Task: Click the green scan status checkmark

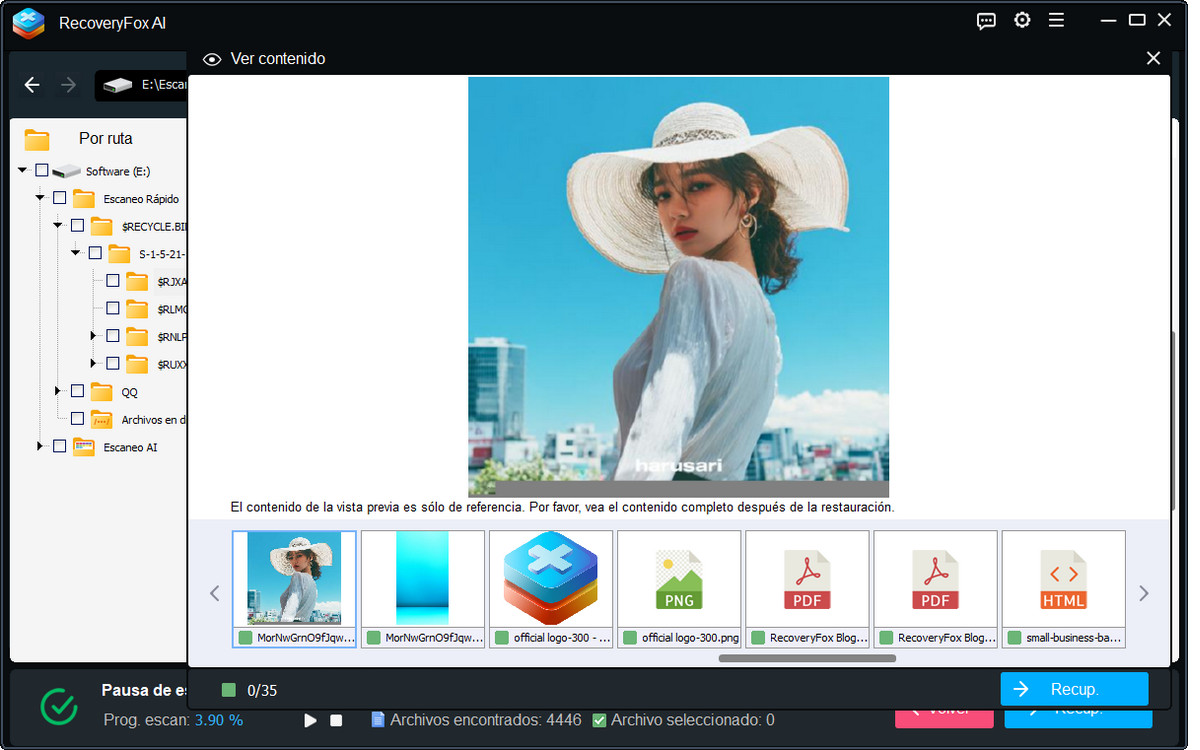Action: click(x=58, y=706)
